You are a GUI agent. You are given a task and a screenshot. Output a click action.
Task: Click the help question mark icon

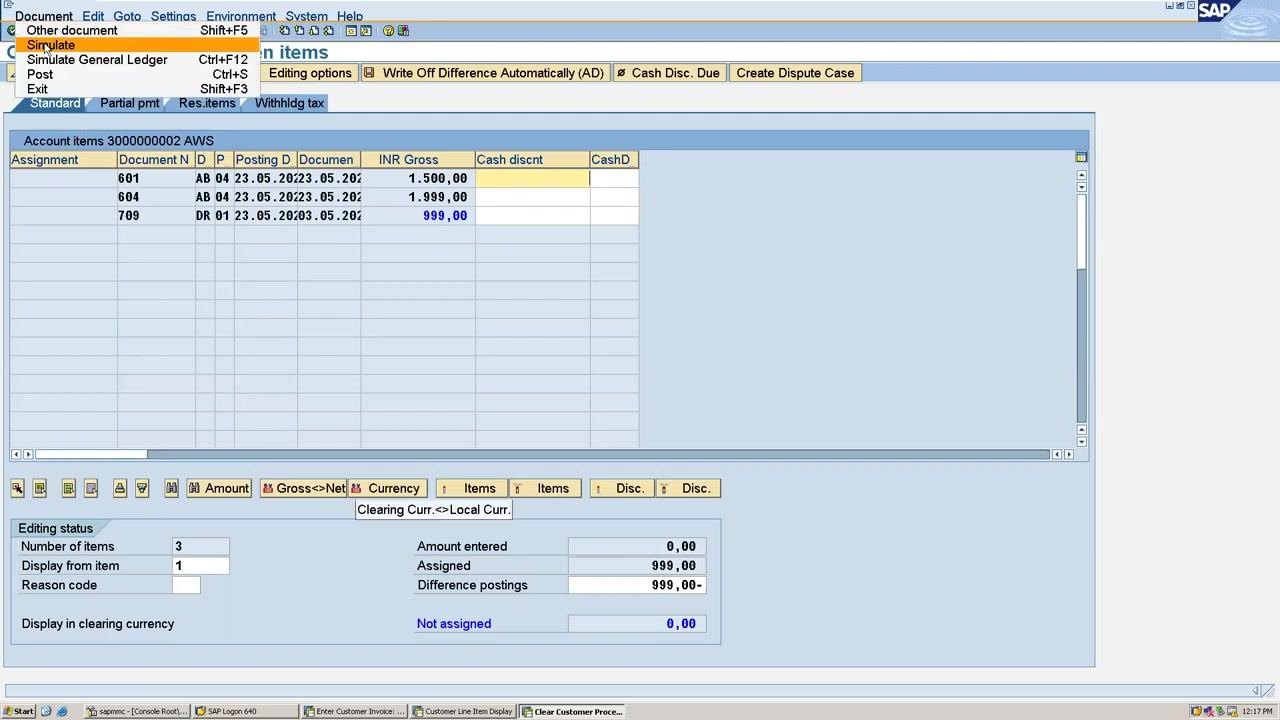click(x=388, y=31)
